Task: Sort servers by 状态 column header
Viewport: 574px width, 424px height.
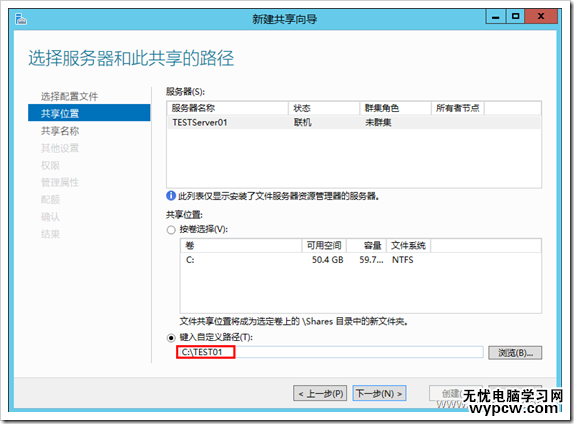Action: pyautogui.click(x=324, y=108)
